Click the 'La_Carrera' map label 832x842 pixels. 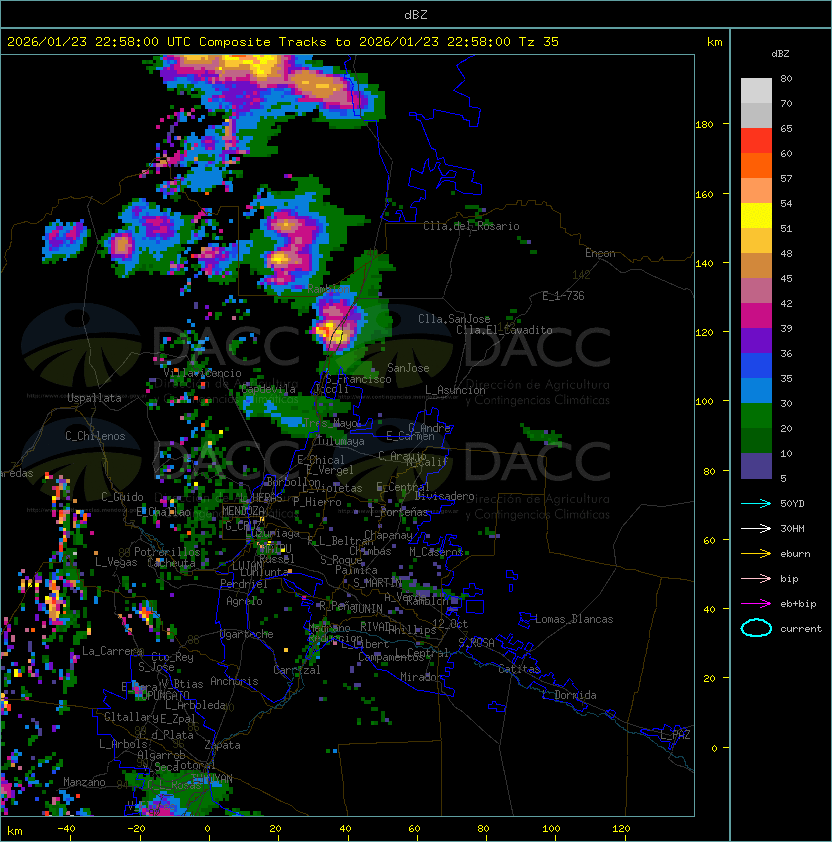[x=113, y=651]
